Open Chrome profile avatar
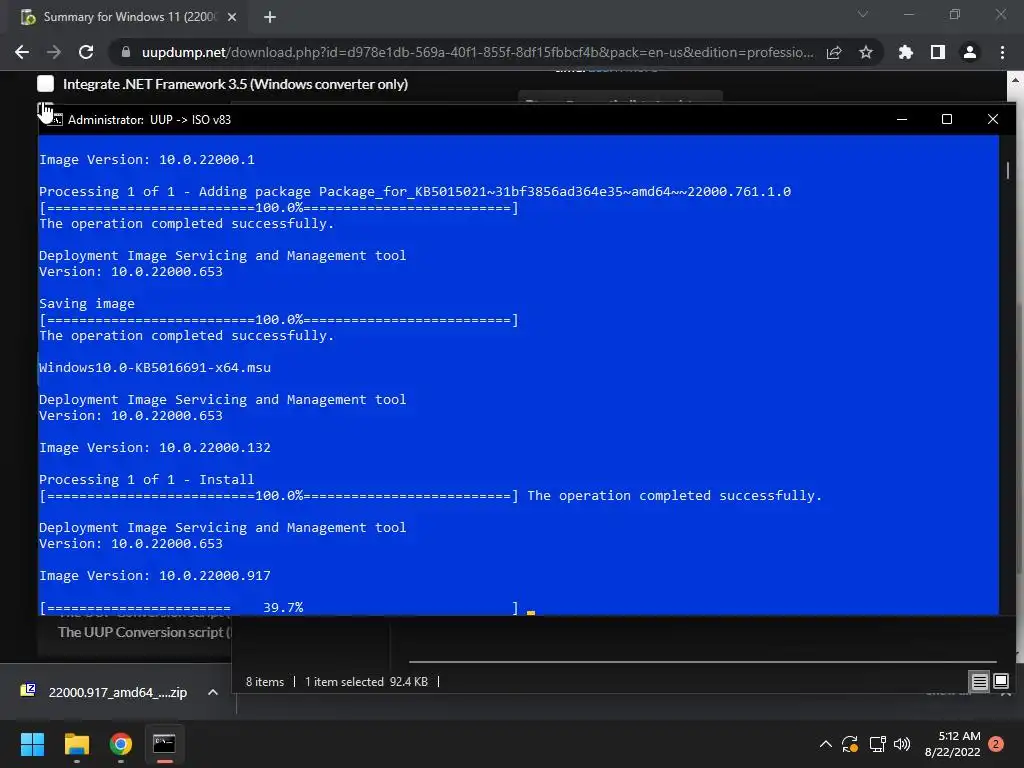Screen dimensions: 1024x768 tap(970, 52)
